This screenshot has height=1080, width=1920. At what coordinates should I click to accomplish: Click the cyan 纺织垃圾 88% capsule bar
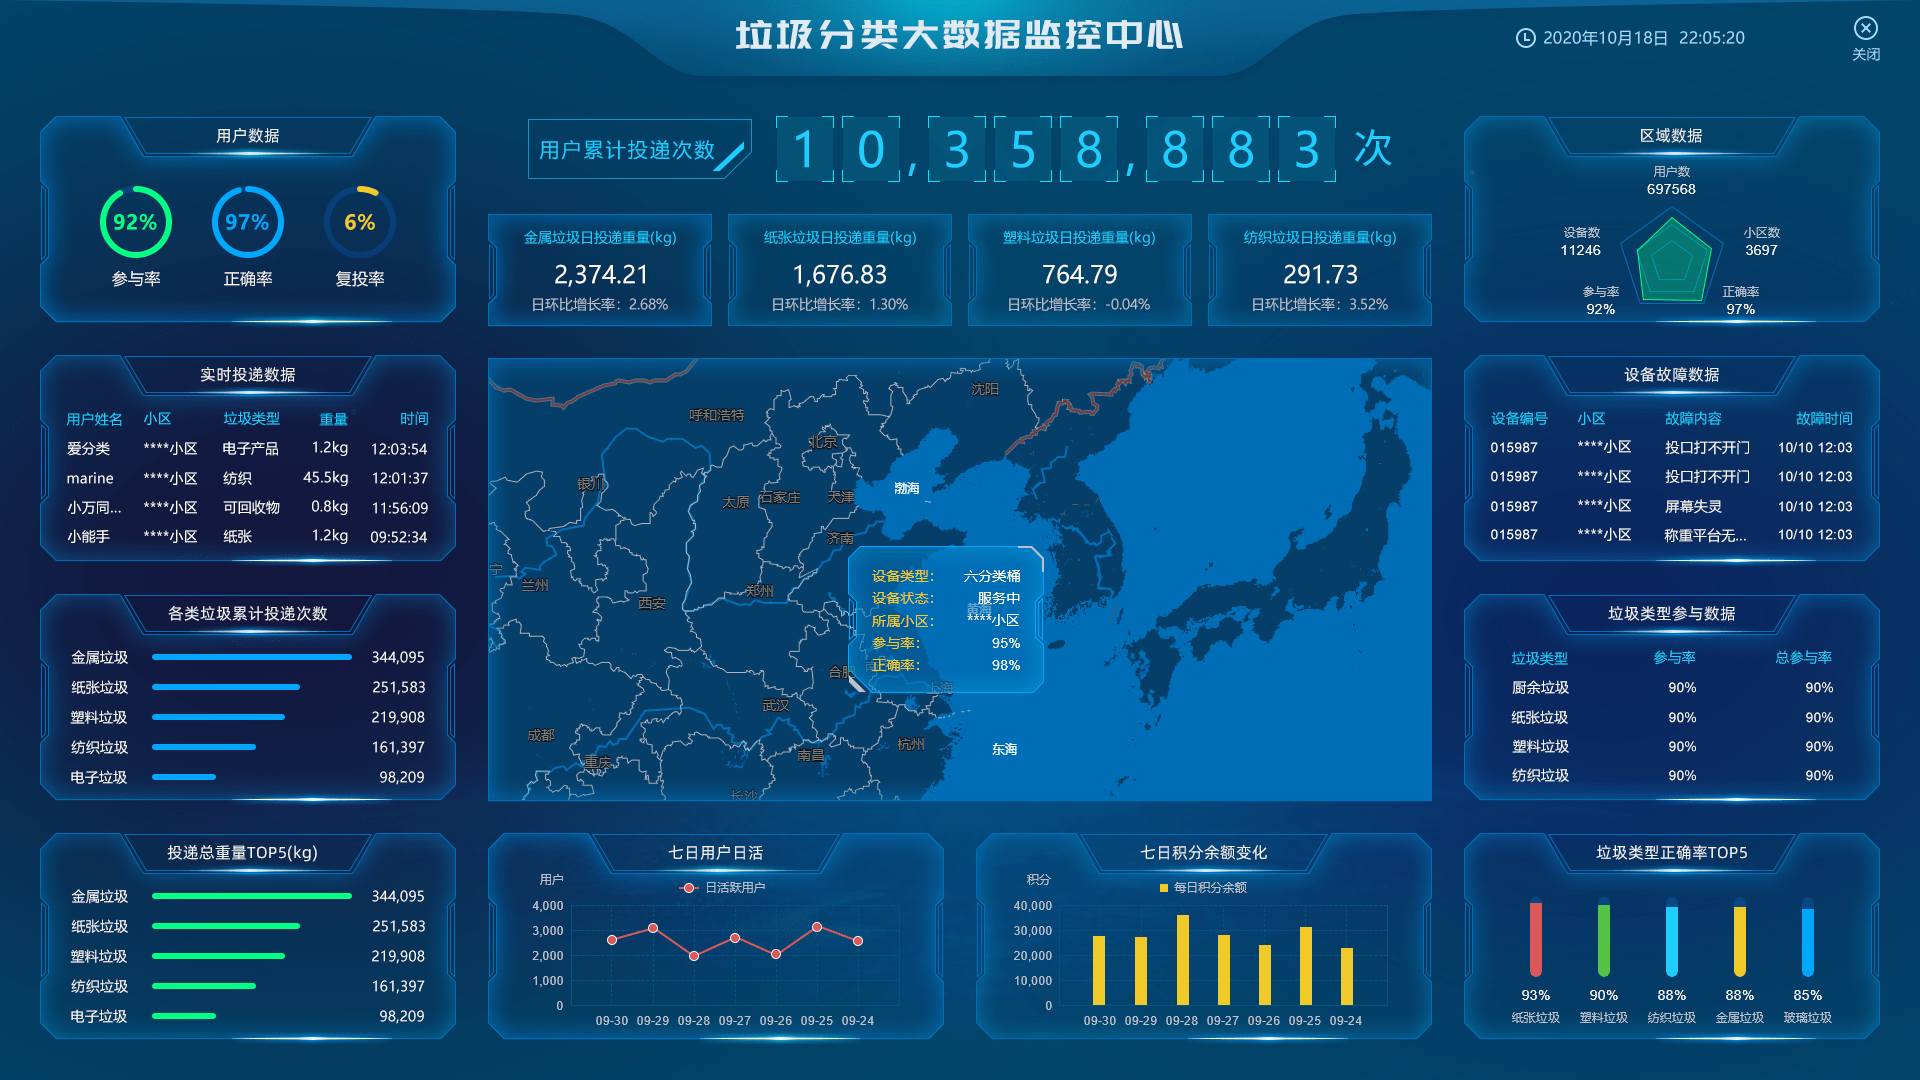pos(1672,938)
